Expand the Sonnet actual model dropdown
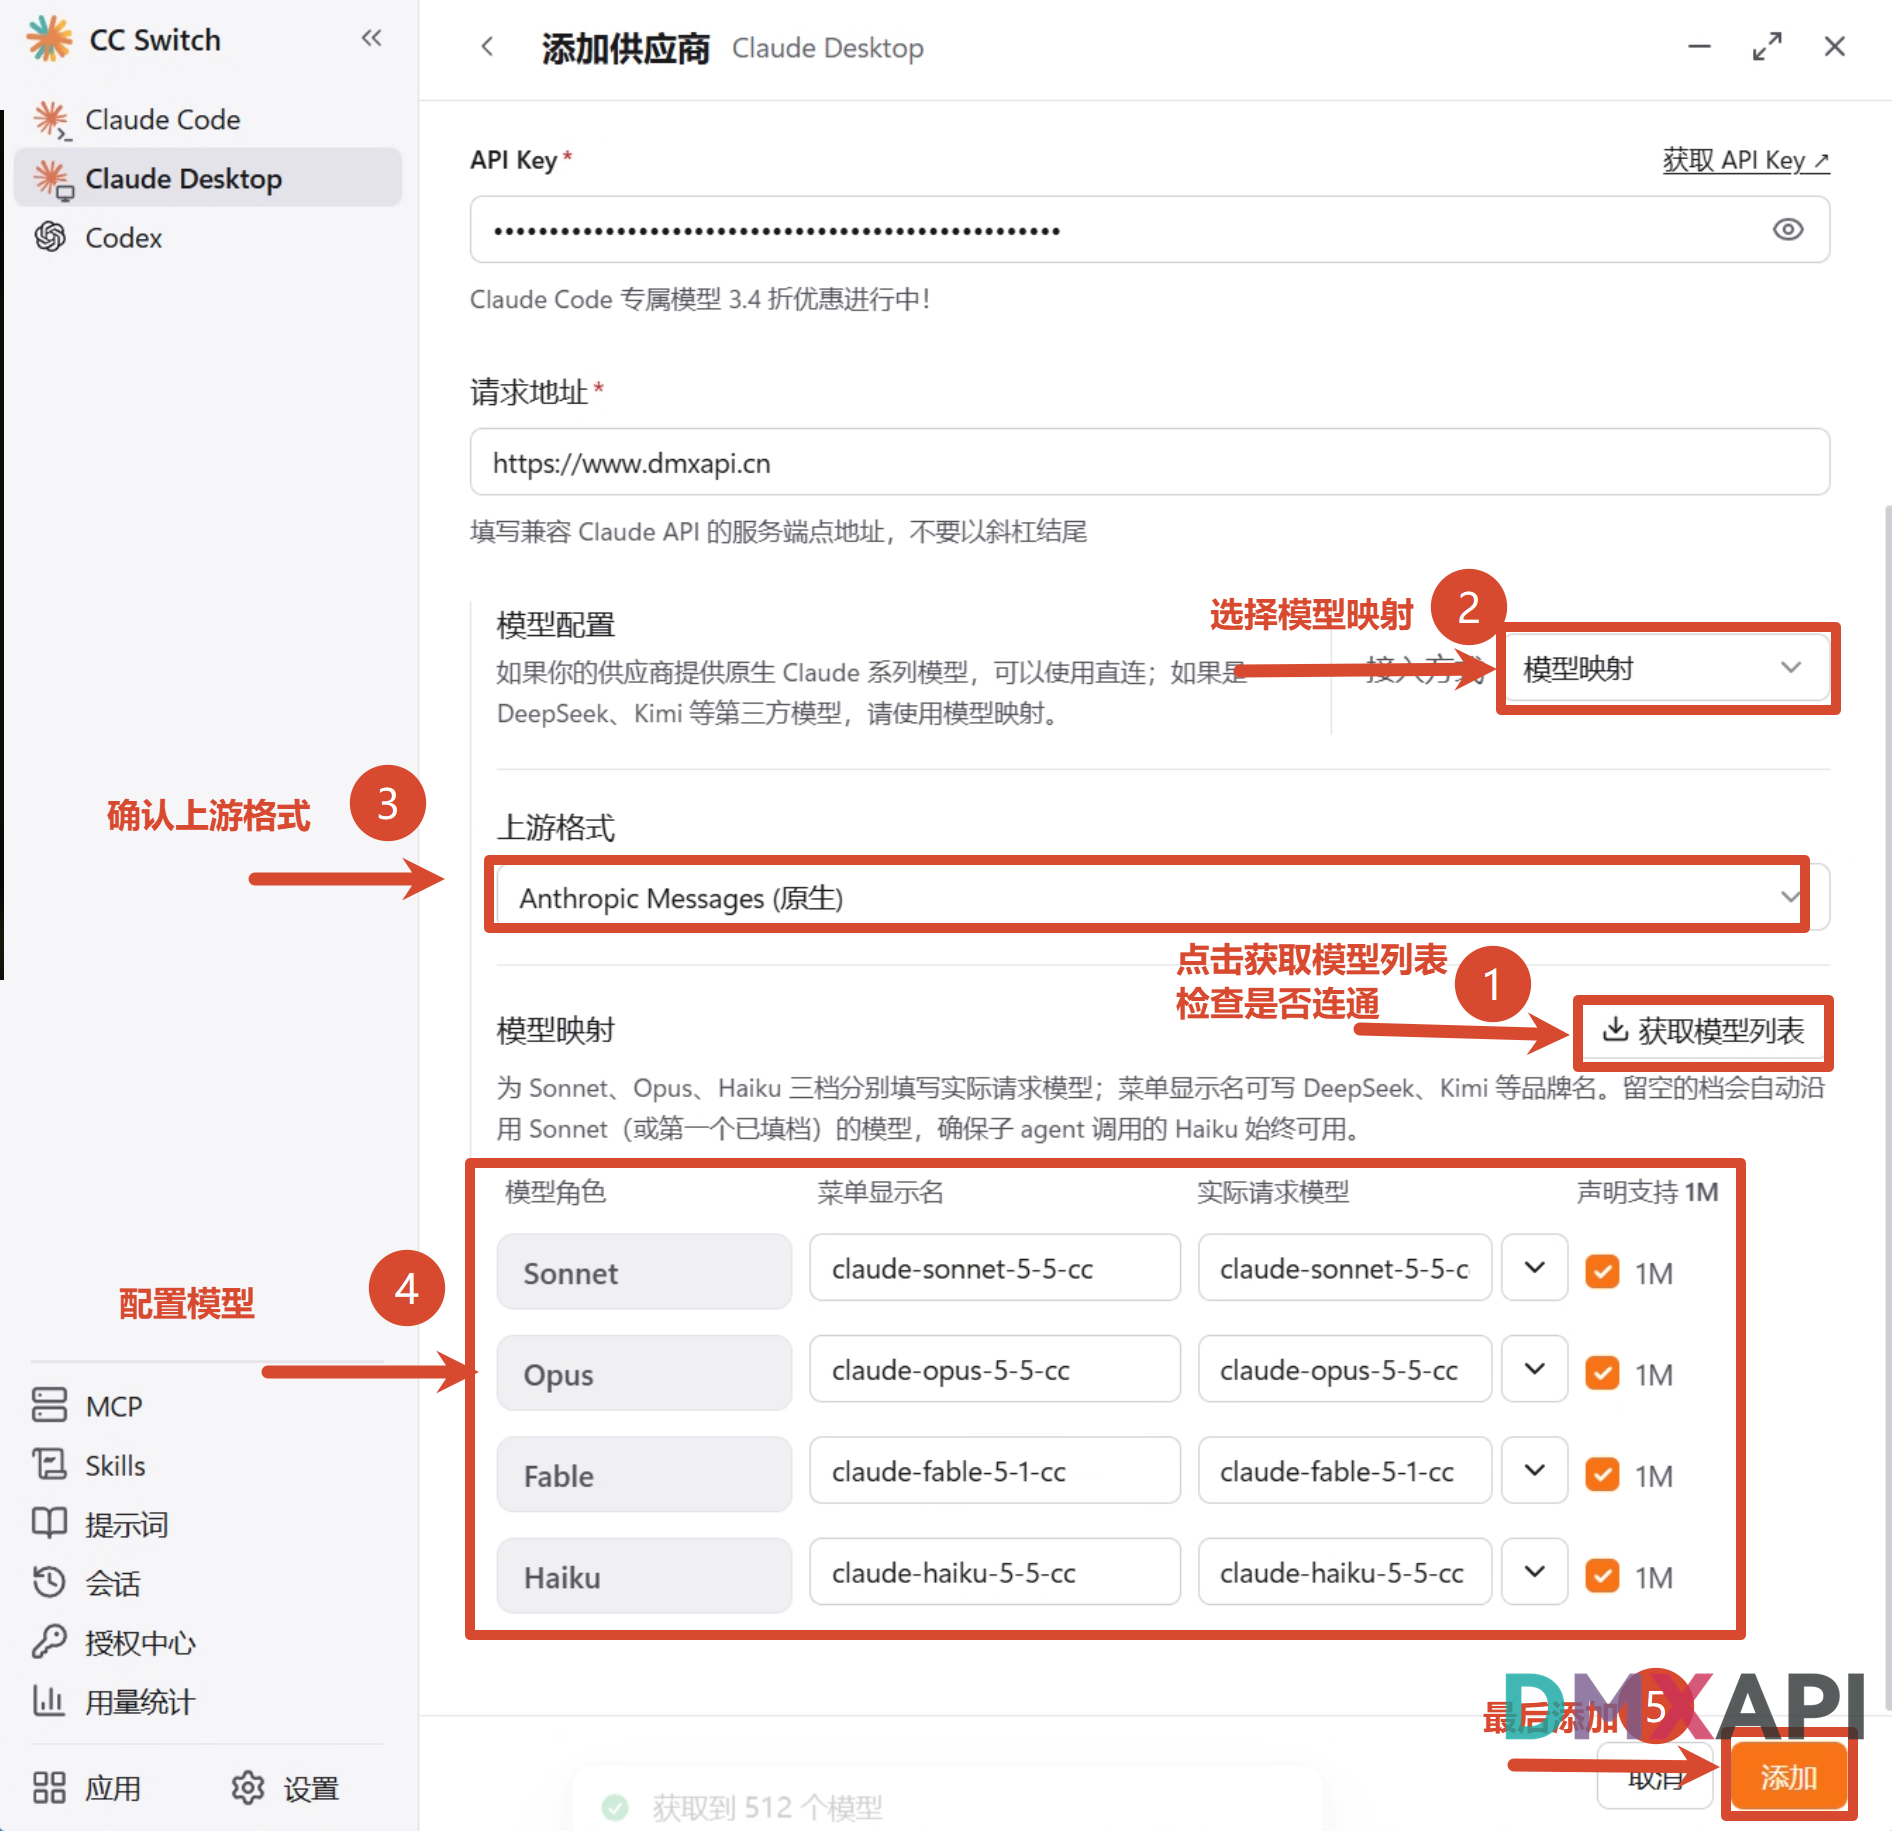The width and height of the screenshot is (1892, 1831). [x=1535, y=1268]
